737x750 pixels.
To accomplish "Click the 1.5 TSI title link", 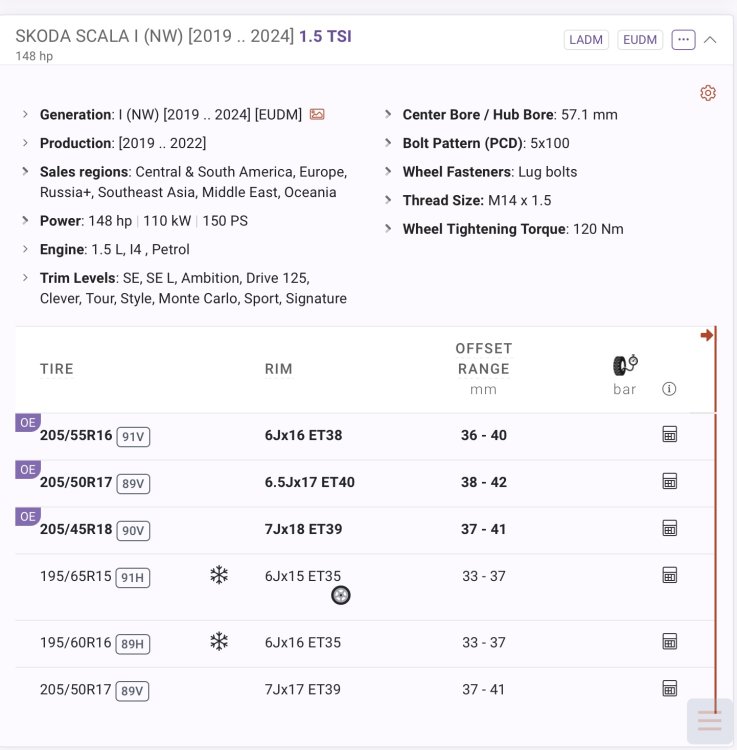I will pos(325,36).
